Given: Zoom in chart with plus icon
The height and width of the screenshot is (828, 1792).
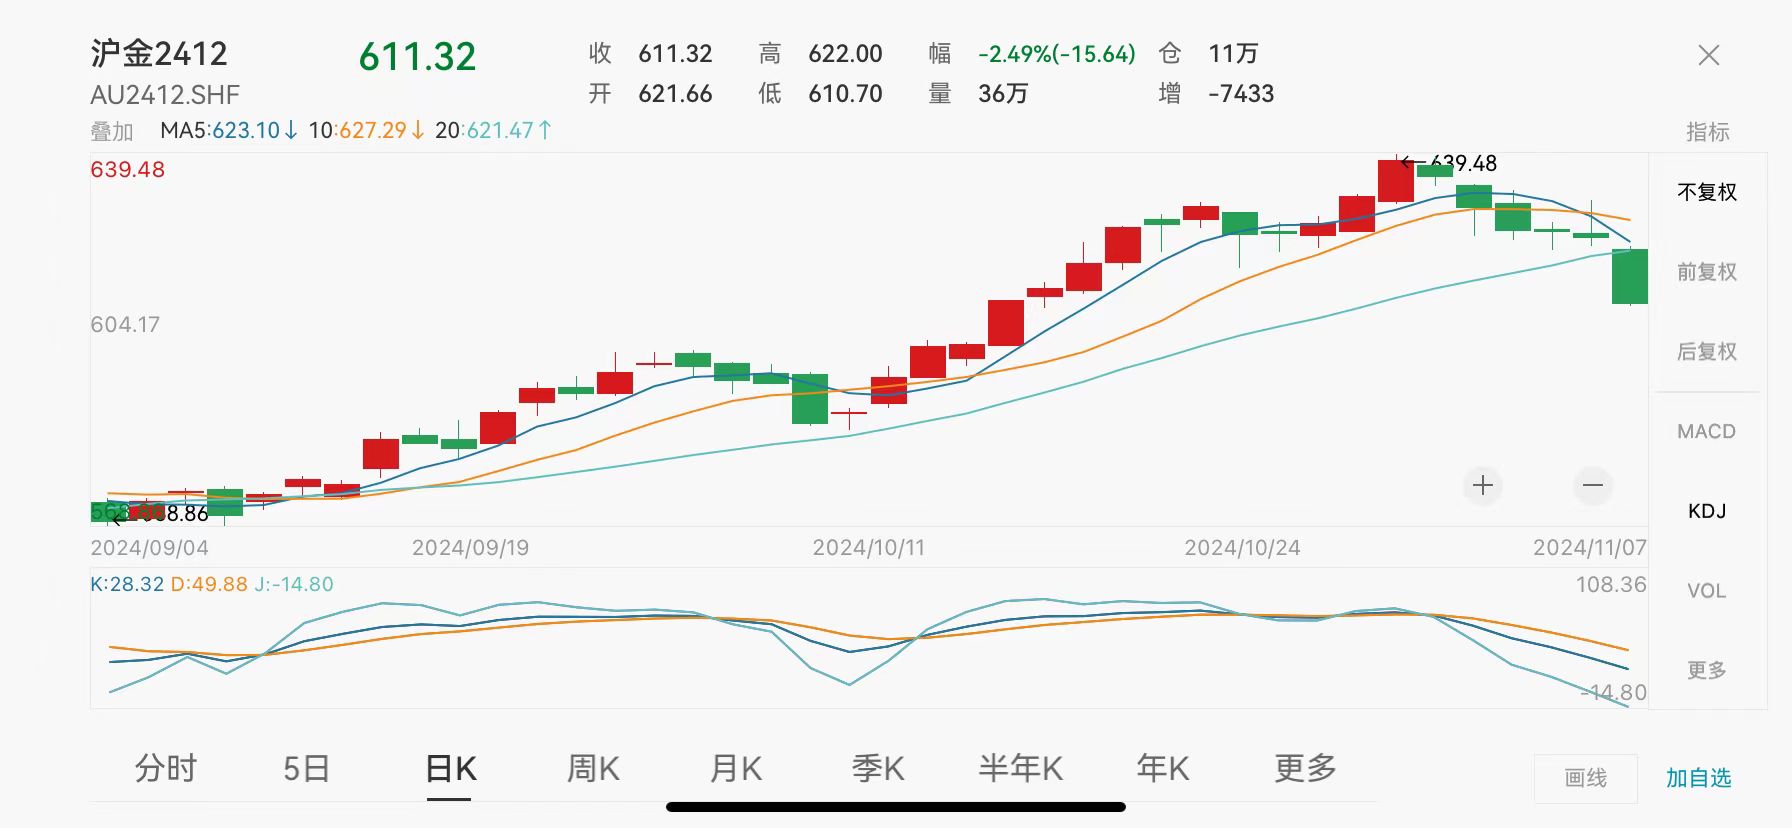Looking at the screenshot, I should coord(1483,486).
